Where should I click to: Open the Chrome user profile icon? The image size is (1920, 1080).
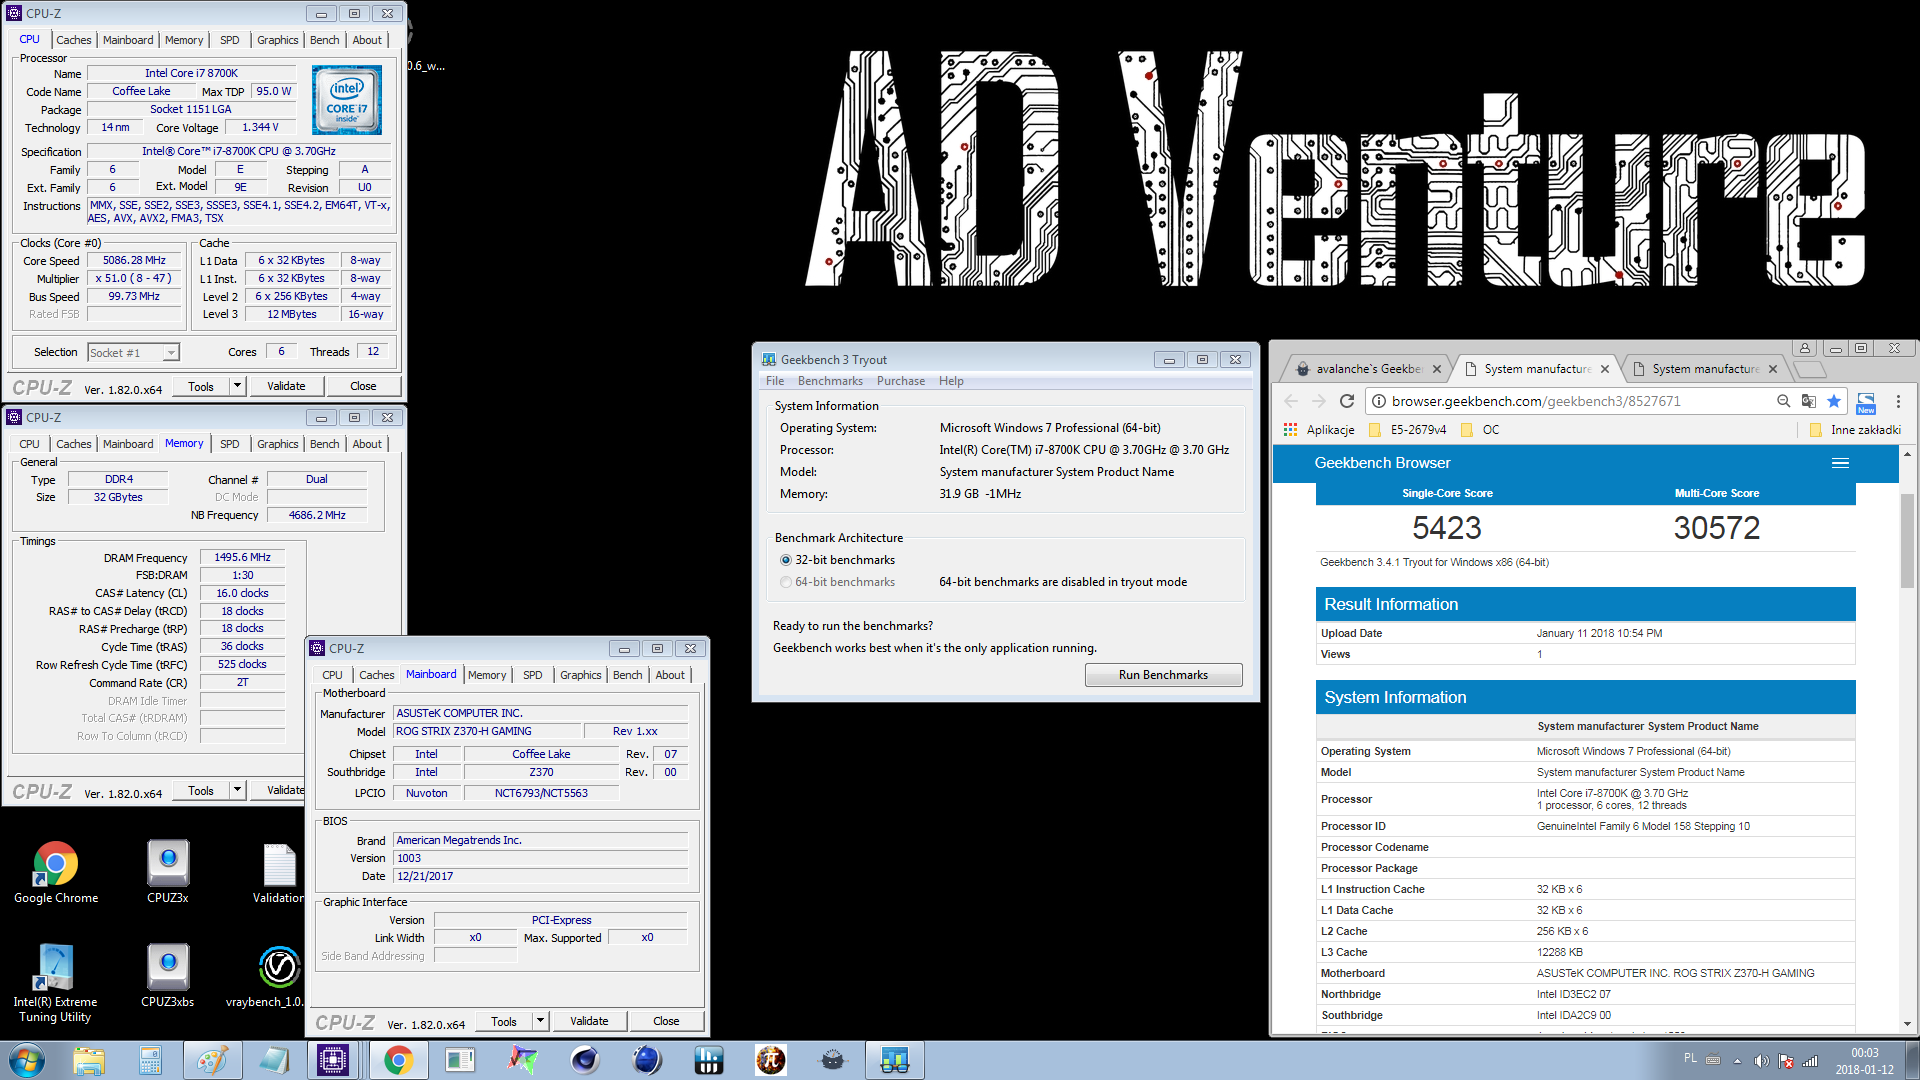(1804, 348)
